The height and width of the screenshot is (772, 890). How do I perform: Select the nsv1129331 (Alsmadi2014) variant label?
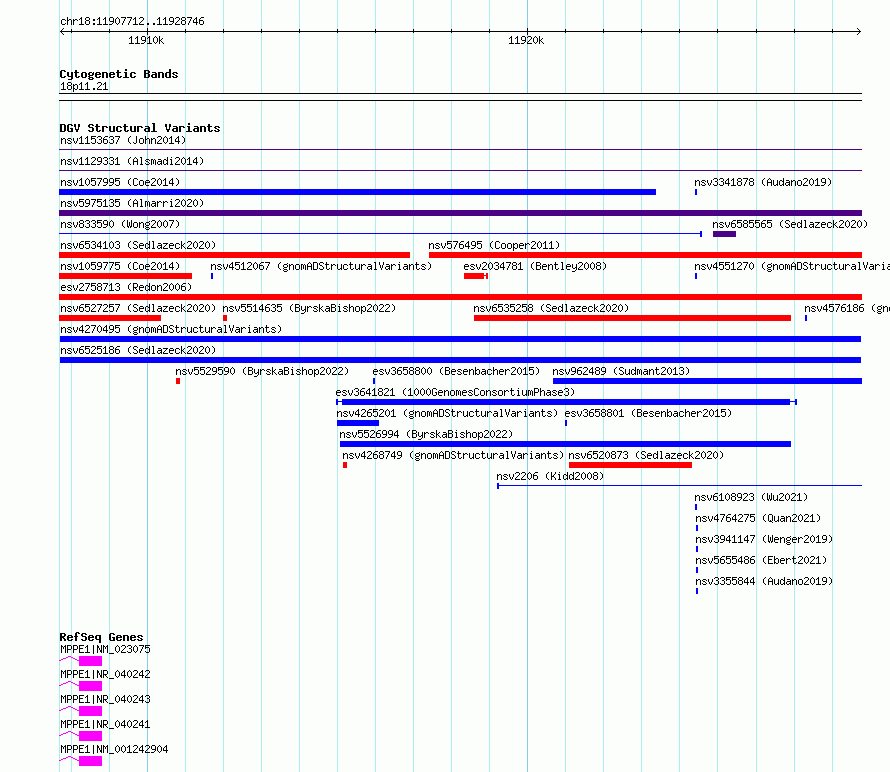click(132, 161)
